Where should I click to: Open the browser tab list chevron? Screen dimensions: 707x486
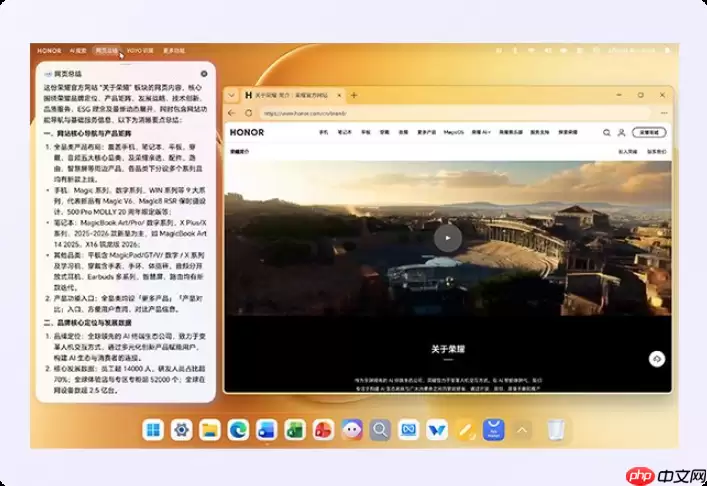[231, 95]
